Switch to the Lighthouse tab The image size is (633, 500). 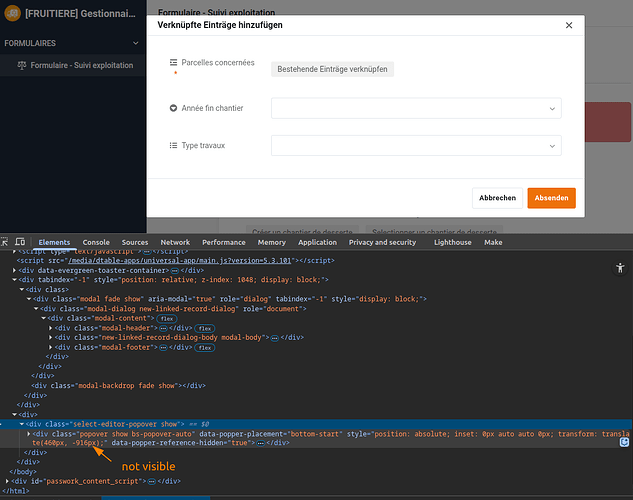pyautogui.click(x=452, y=242)
